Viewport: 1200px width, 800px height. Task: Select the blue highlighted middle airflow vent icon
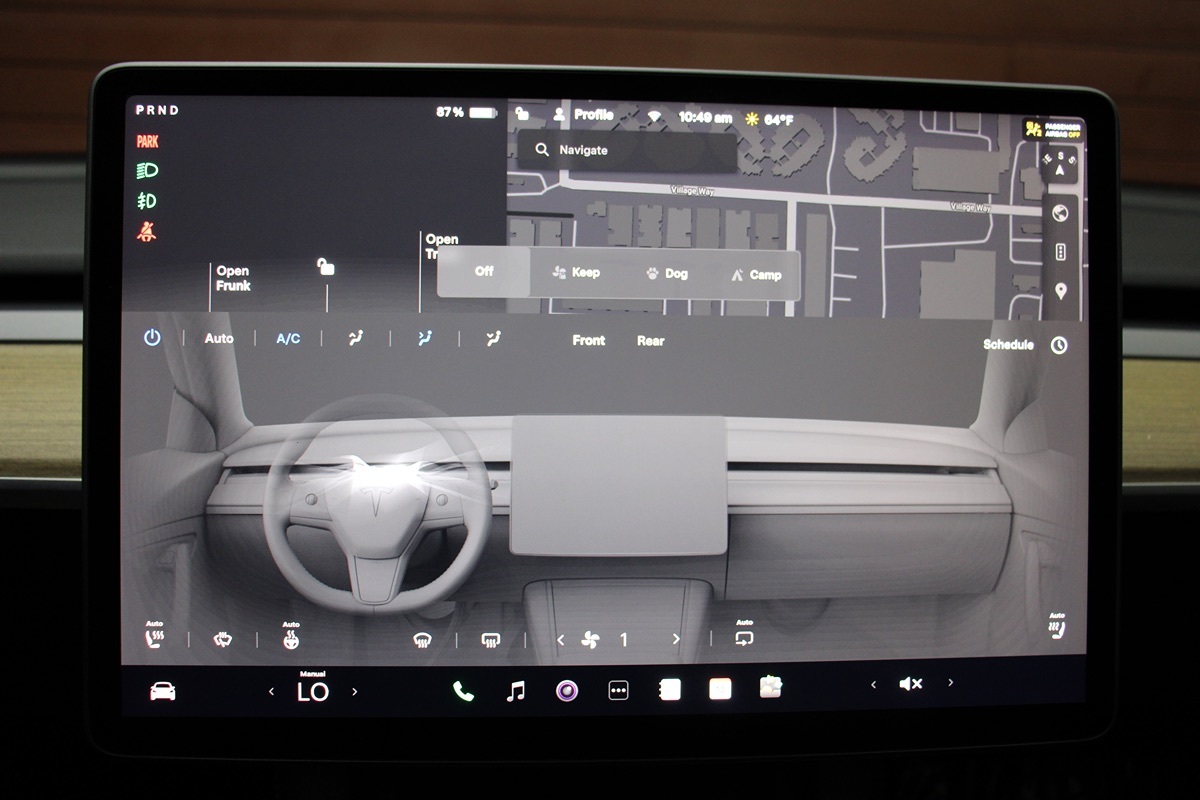click(x=425, y=339)
